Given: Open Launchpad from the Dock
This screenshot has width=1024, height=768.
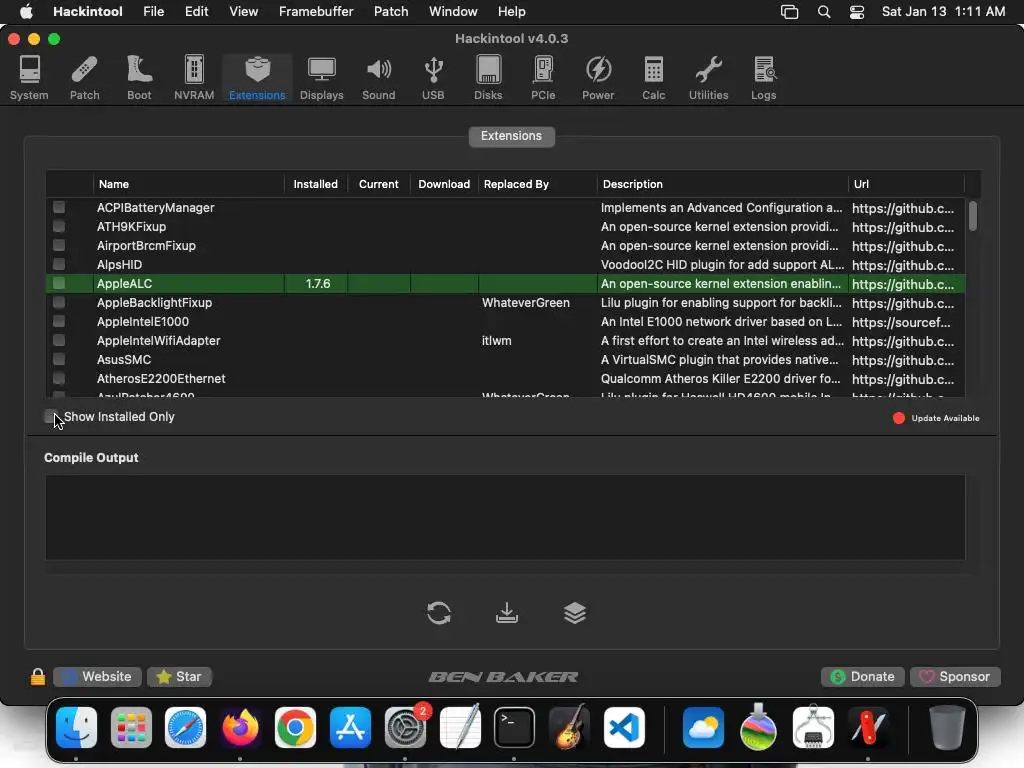Looking at the screenshot, I should [131, 728].
